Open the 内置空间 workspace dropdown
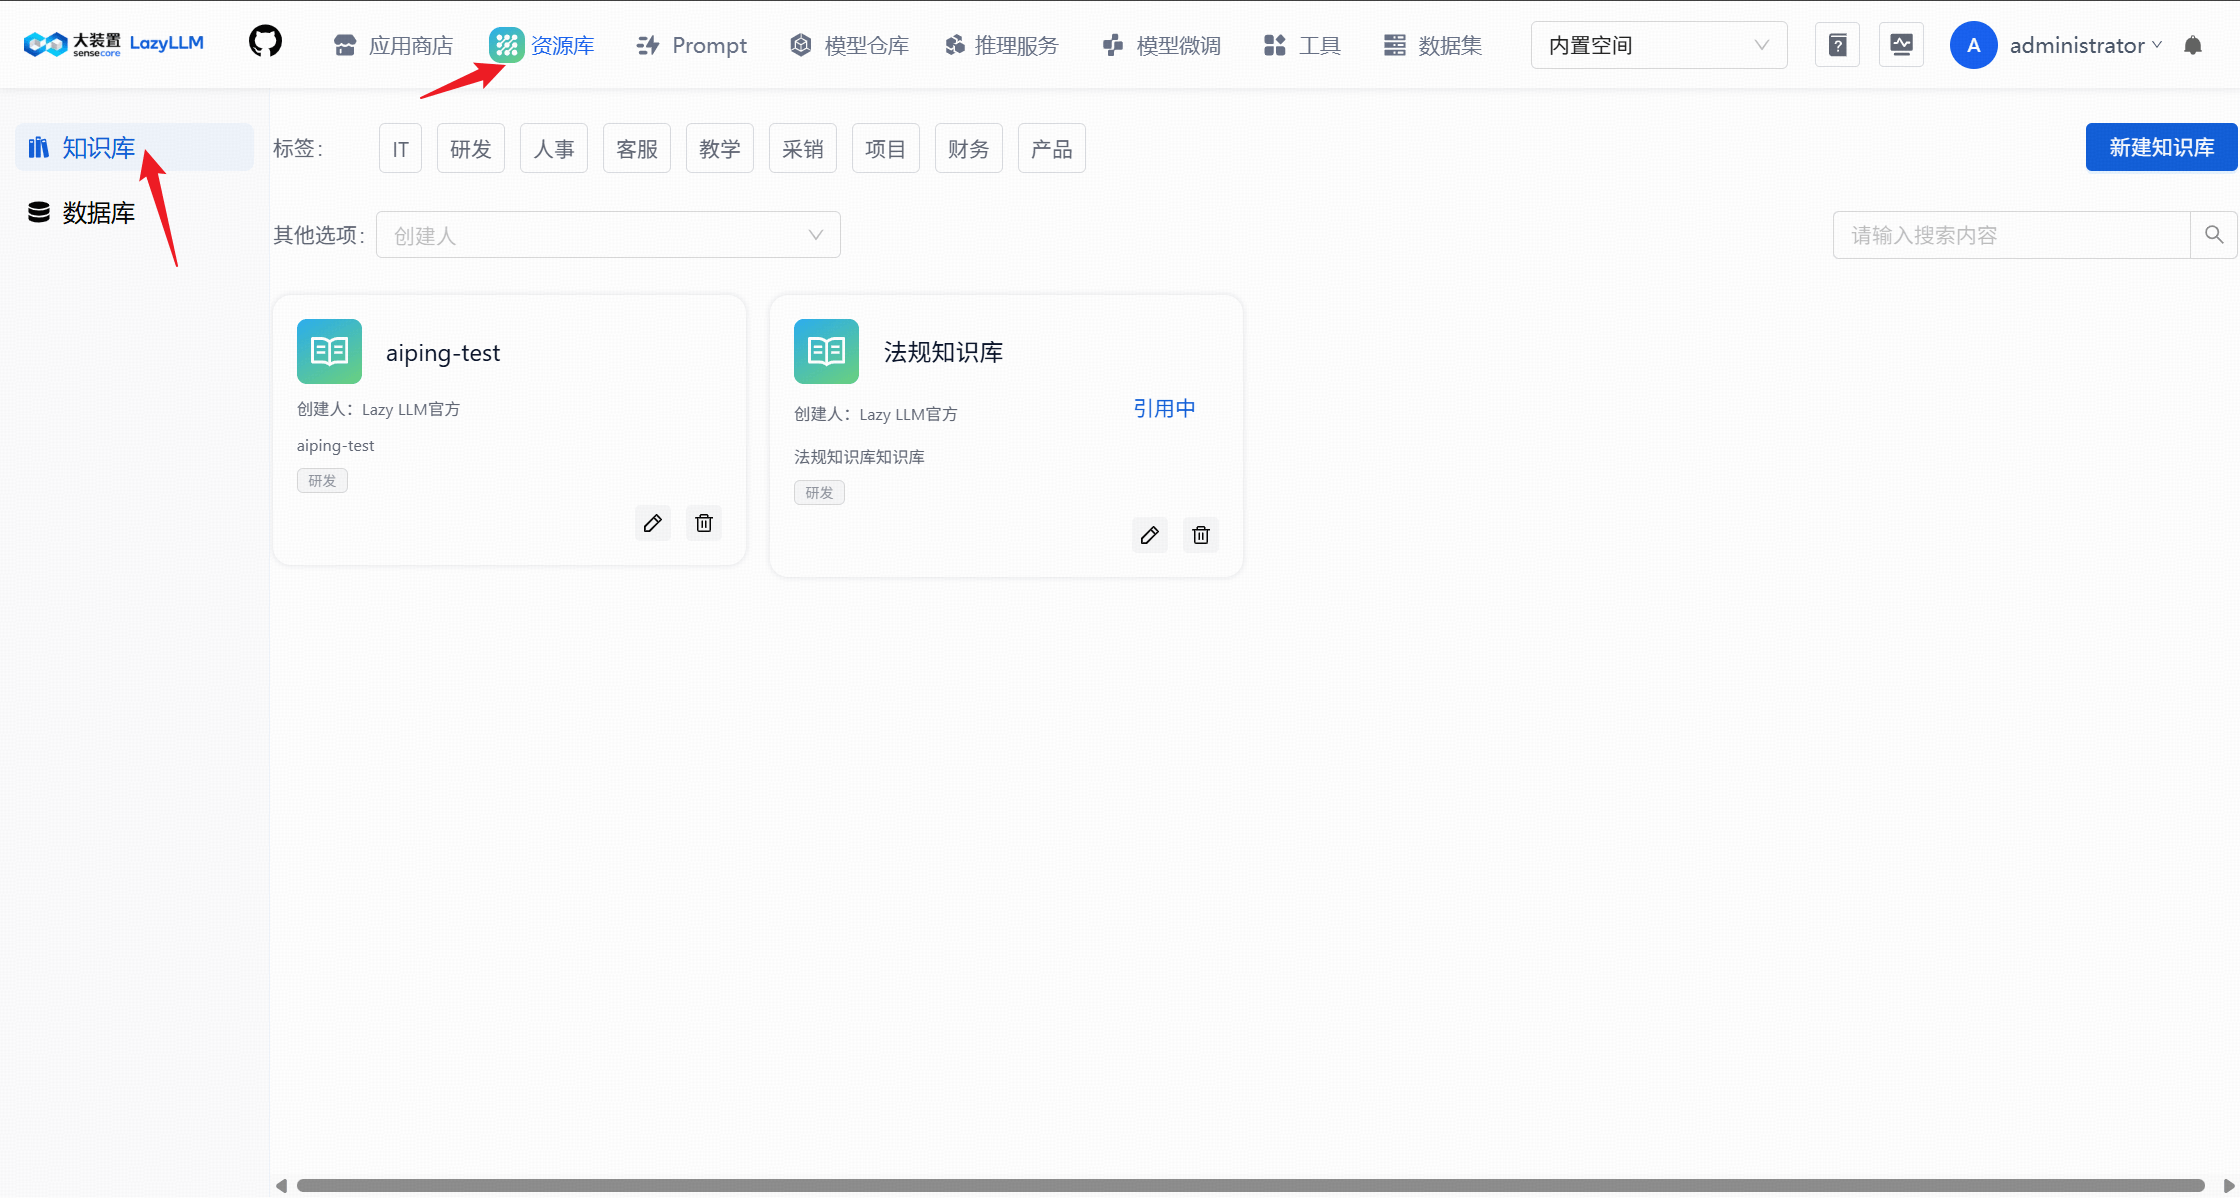Image resolution: width=2240 pixels, height=1198 pixels. coord(1658,44)
